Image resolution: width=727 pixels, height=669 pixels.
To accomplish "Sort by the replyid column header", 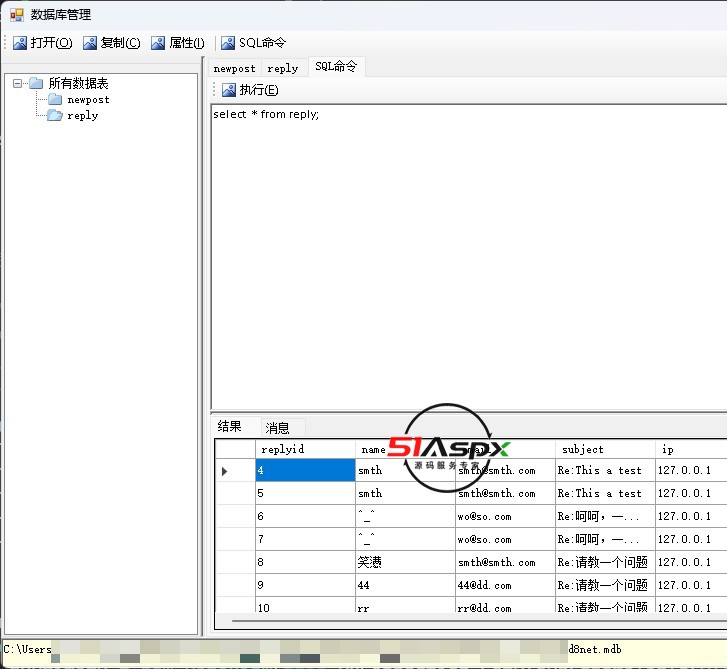I will click(x=305, y=449).
